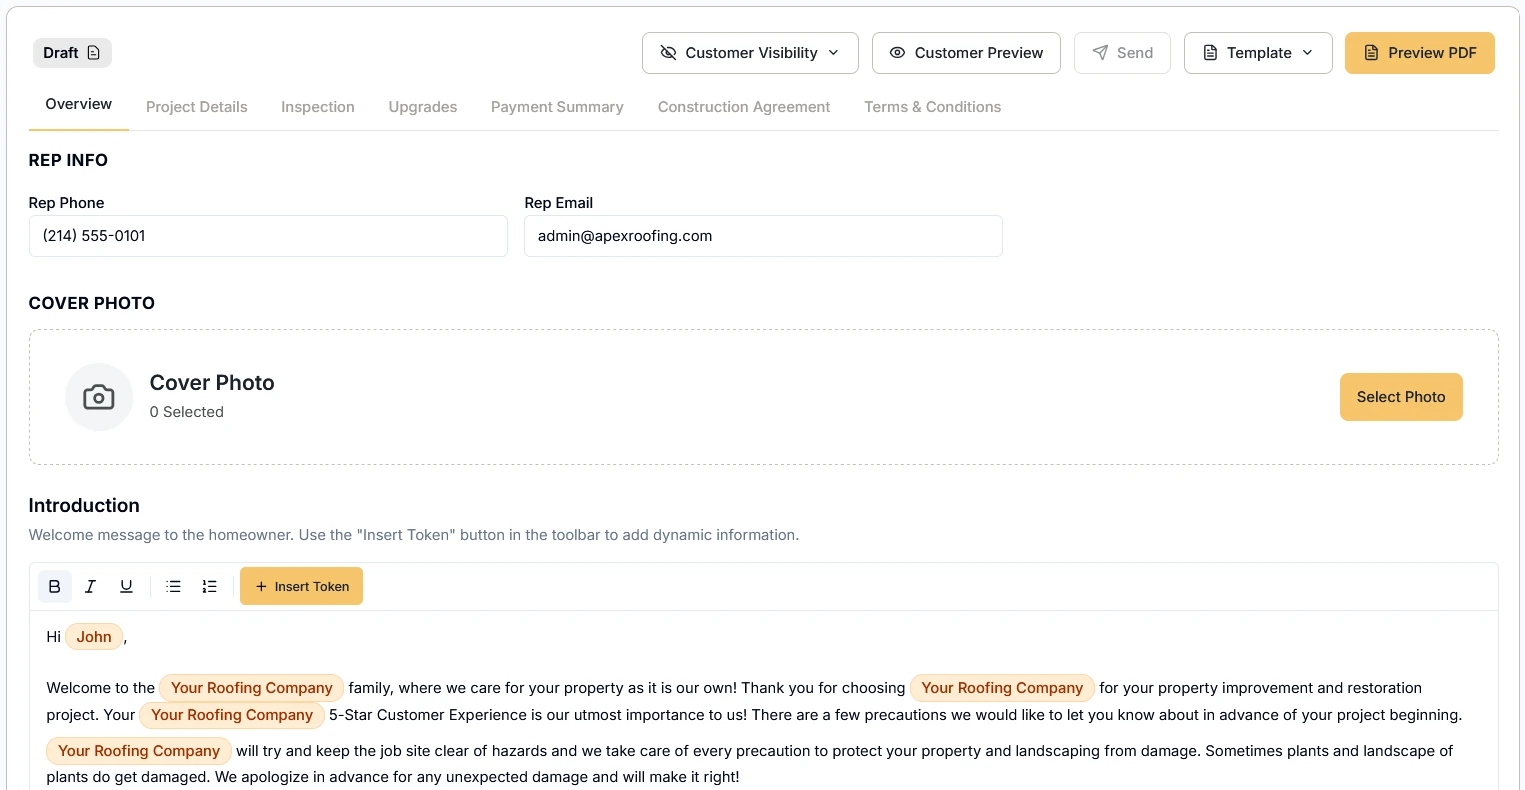Click the '0 Selected' cover photo text
The image size is (1525, 790).
187,412
